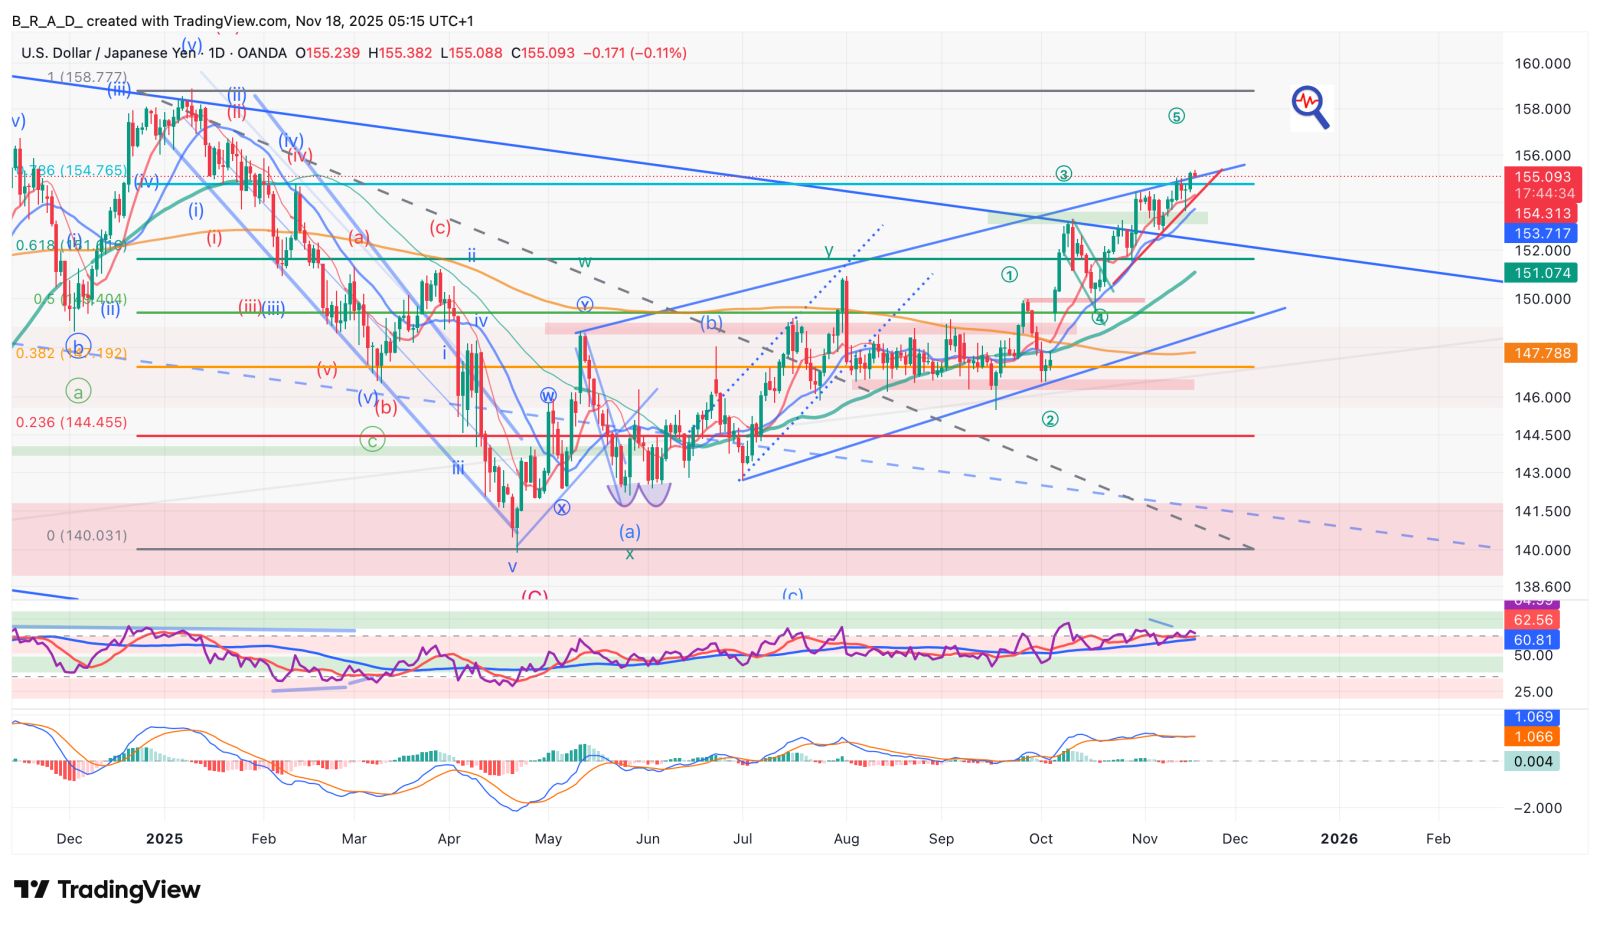Select the circled 5 wave marker
This screenshot has width=1600, height=925.
tap(1176, 116)
